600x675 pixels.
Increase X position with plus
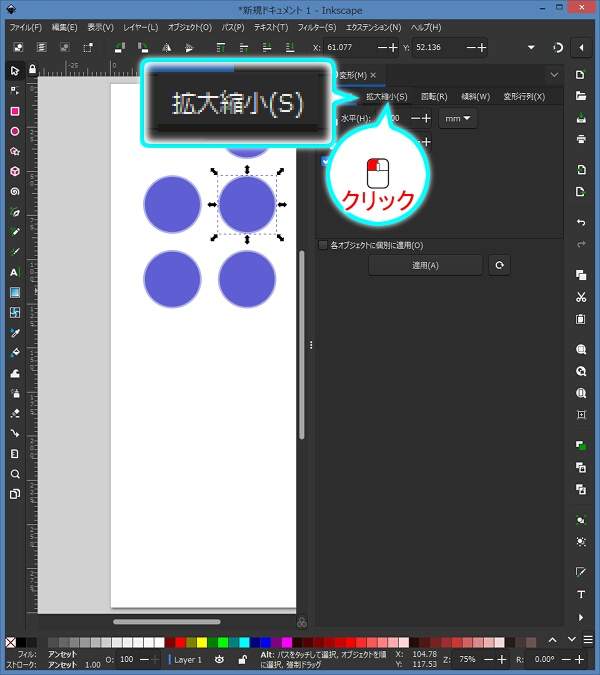[x=393, y=47]
